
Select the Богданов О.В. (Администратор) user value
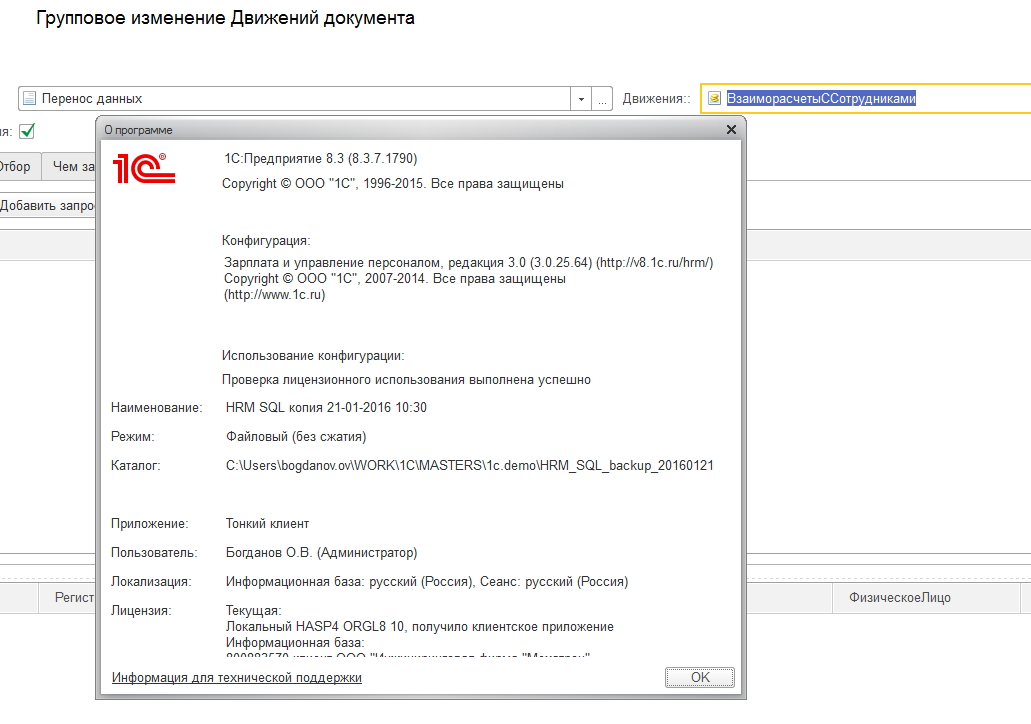322,552
